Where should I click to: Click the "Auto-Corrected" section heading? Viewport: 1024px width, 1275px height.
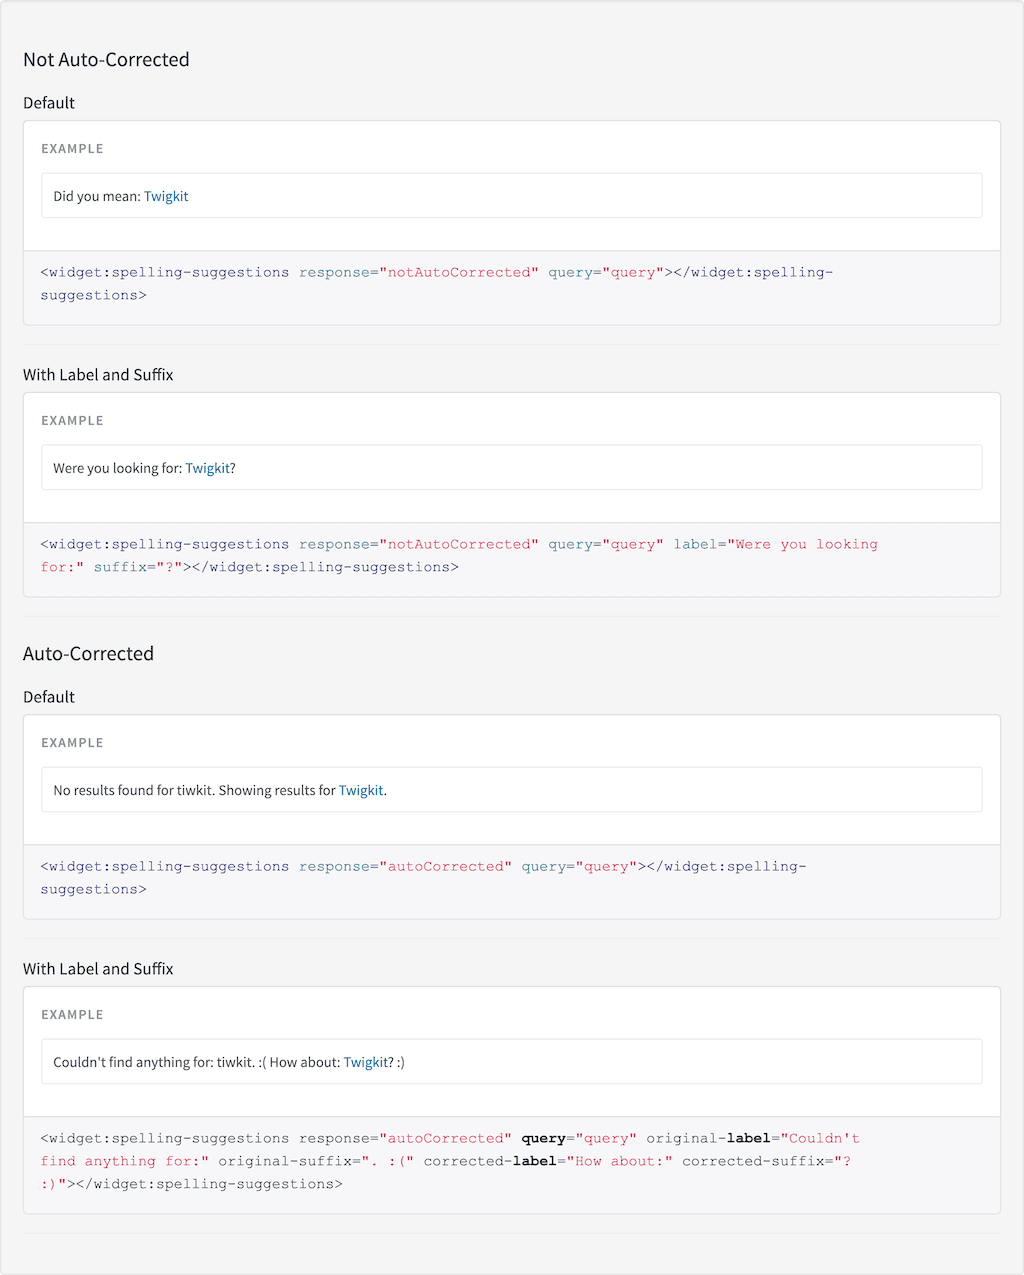tap(88, 654)
